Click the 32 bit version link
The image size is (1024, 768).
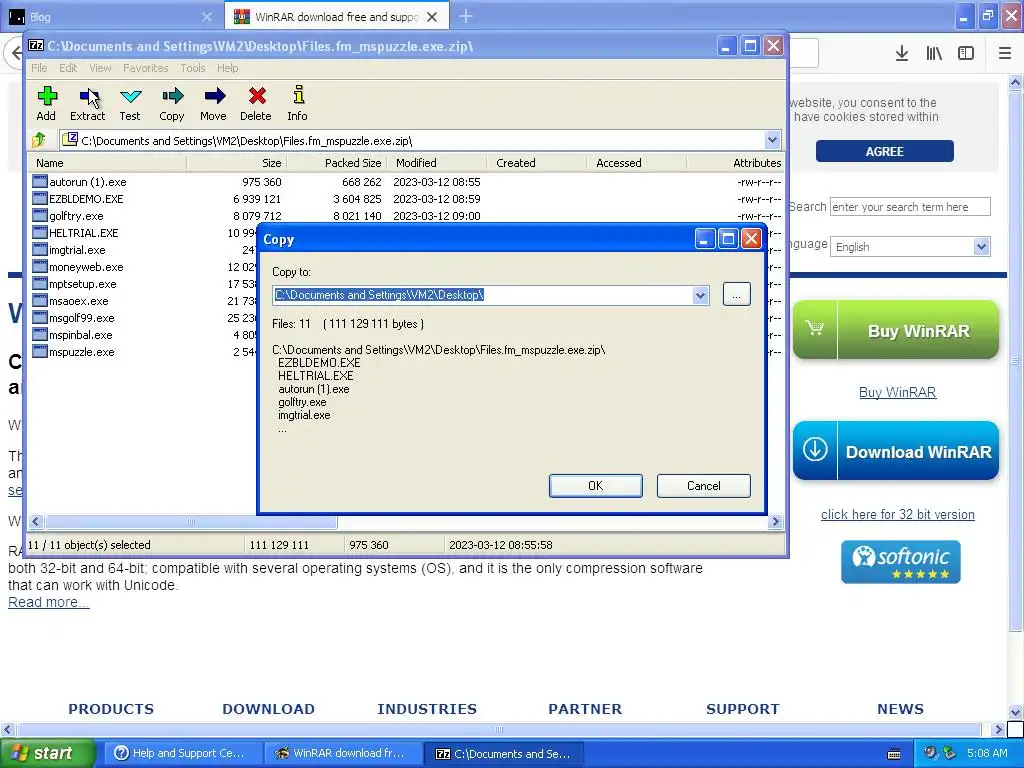pyautogui.click(x=897, y=515)
